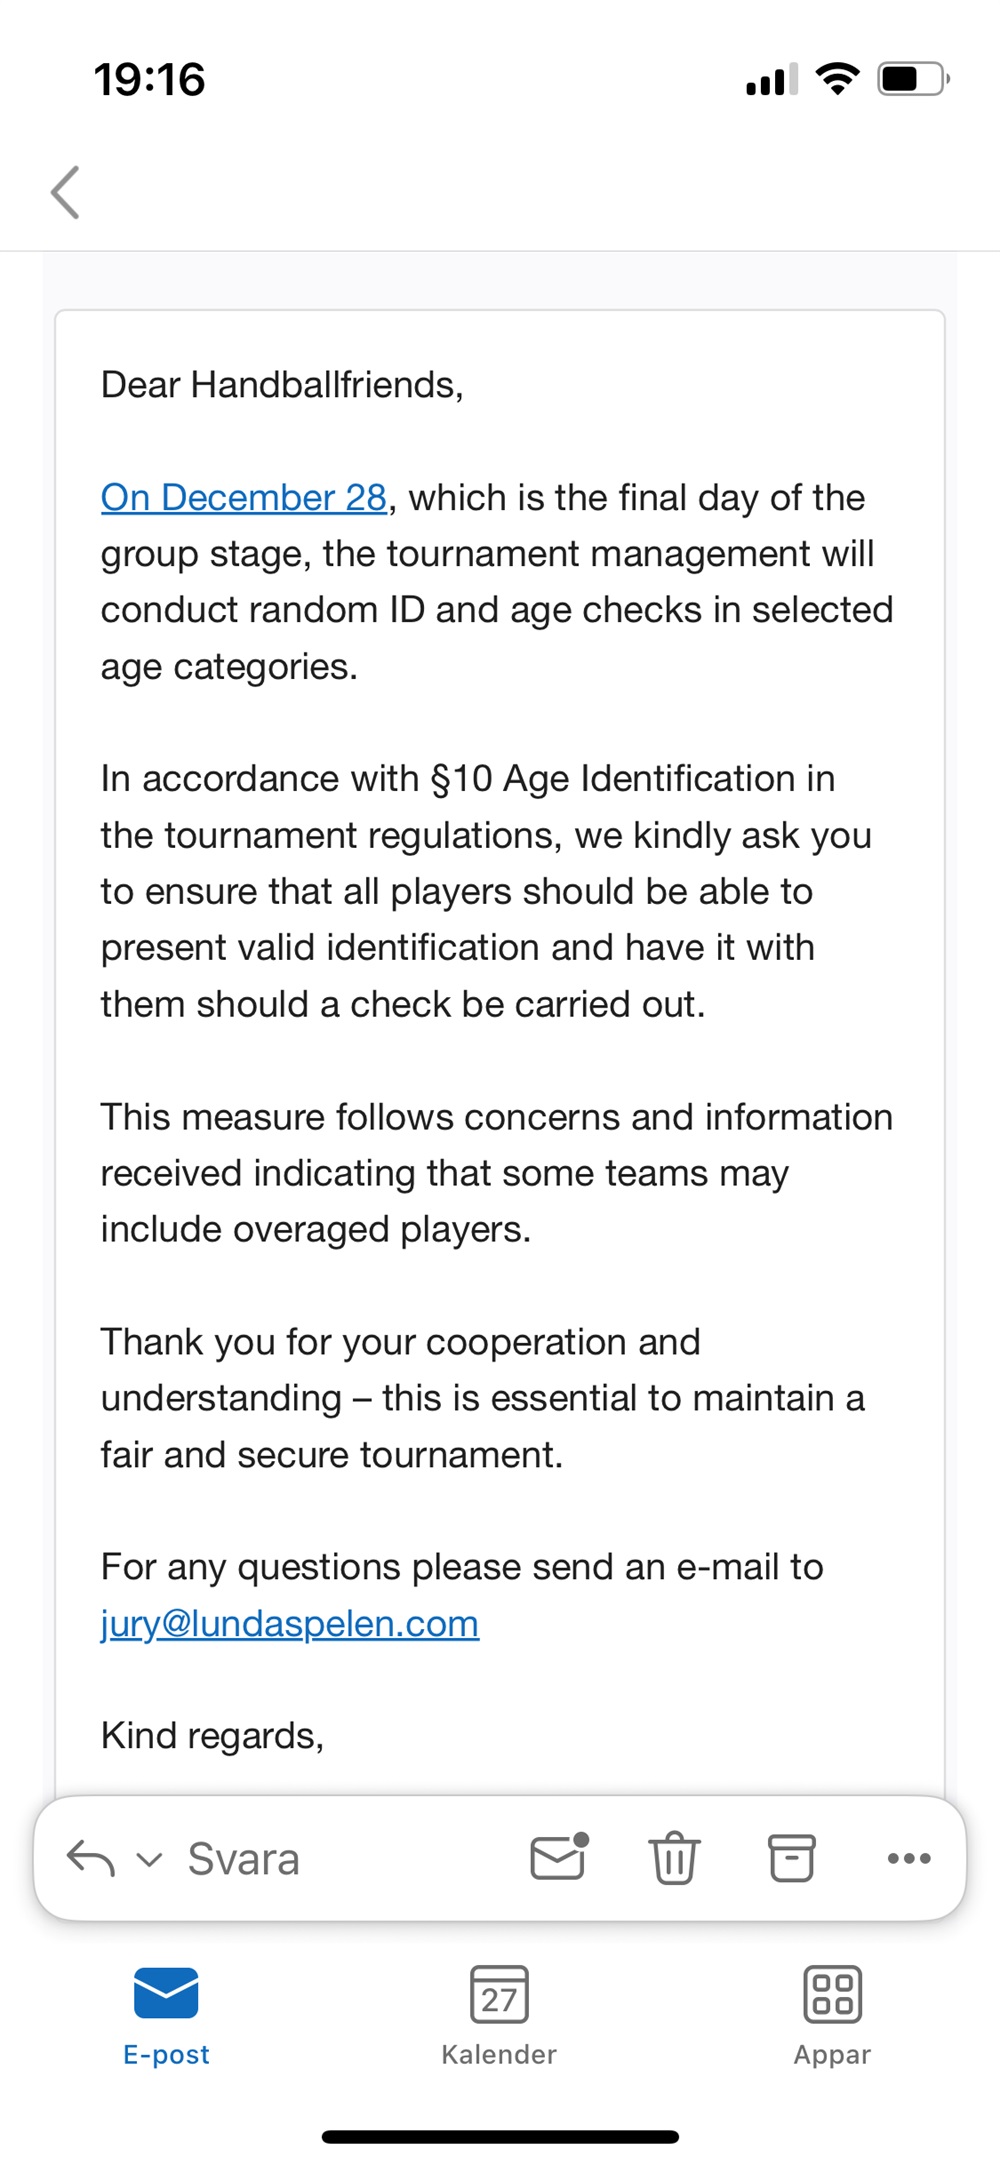Tap the home indicator bar
This screenshot has width=1000, height=2165.
pyautogui.click(x=500, y=2137)
